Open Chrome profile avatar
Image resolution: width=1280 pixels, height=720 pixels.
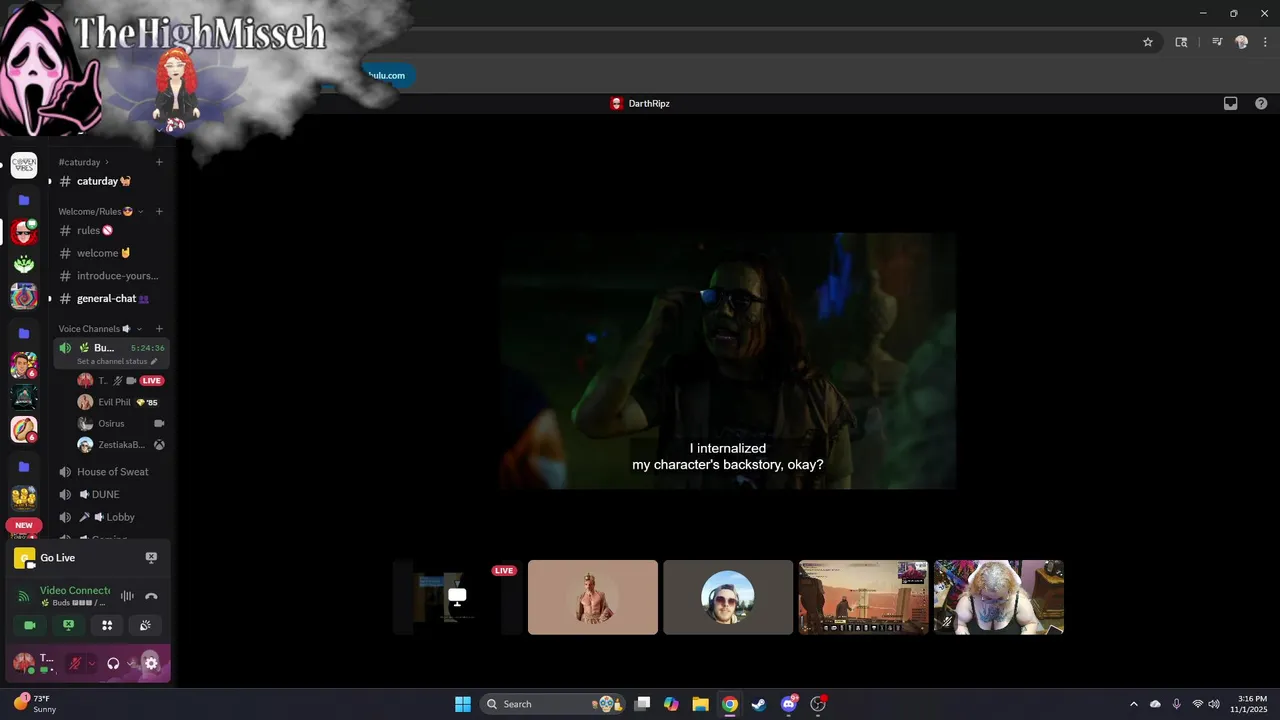tap(1242, 42)
